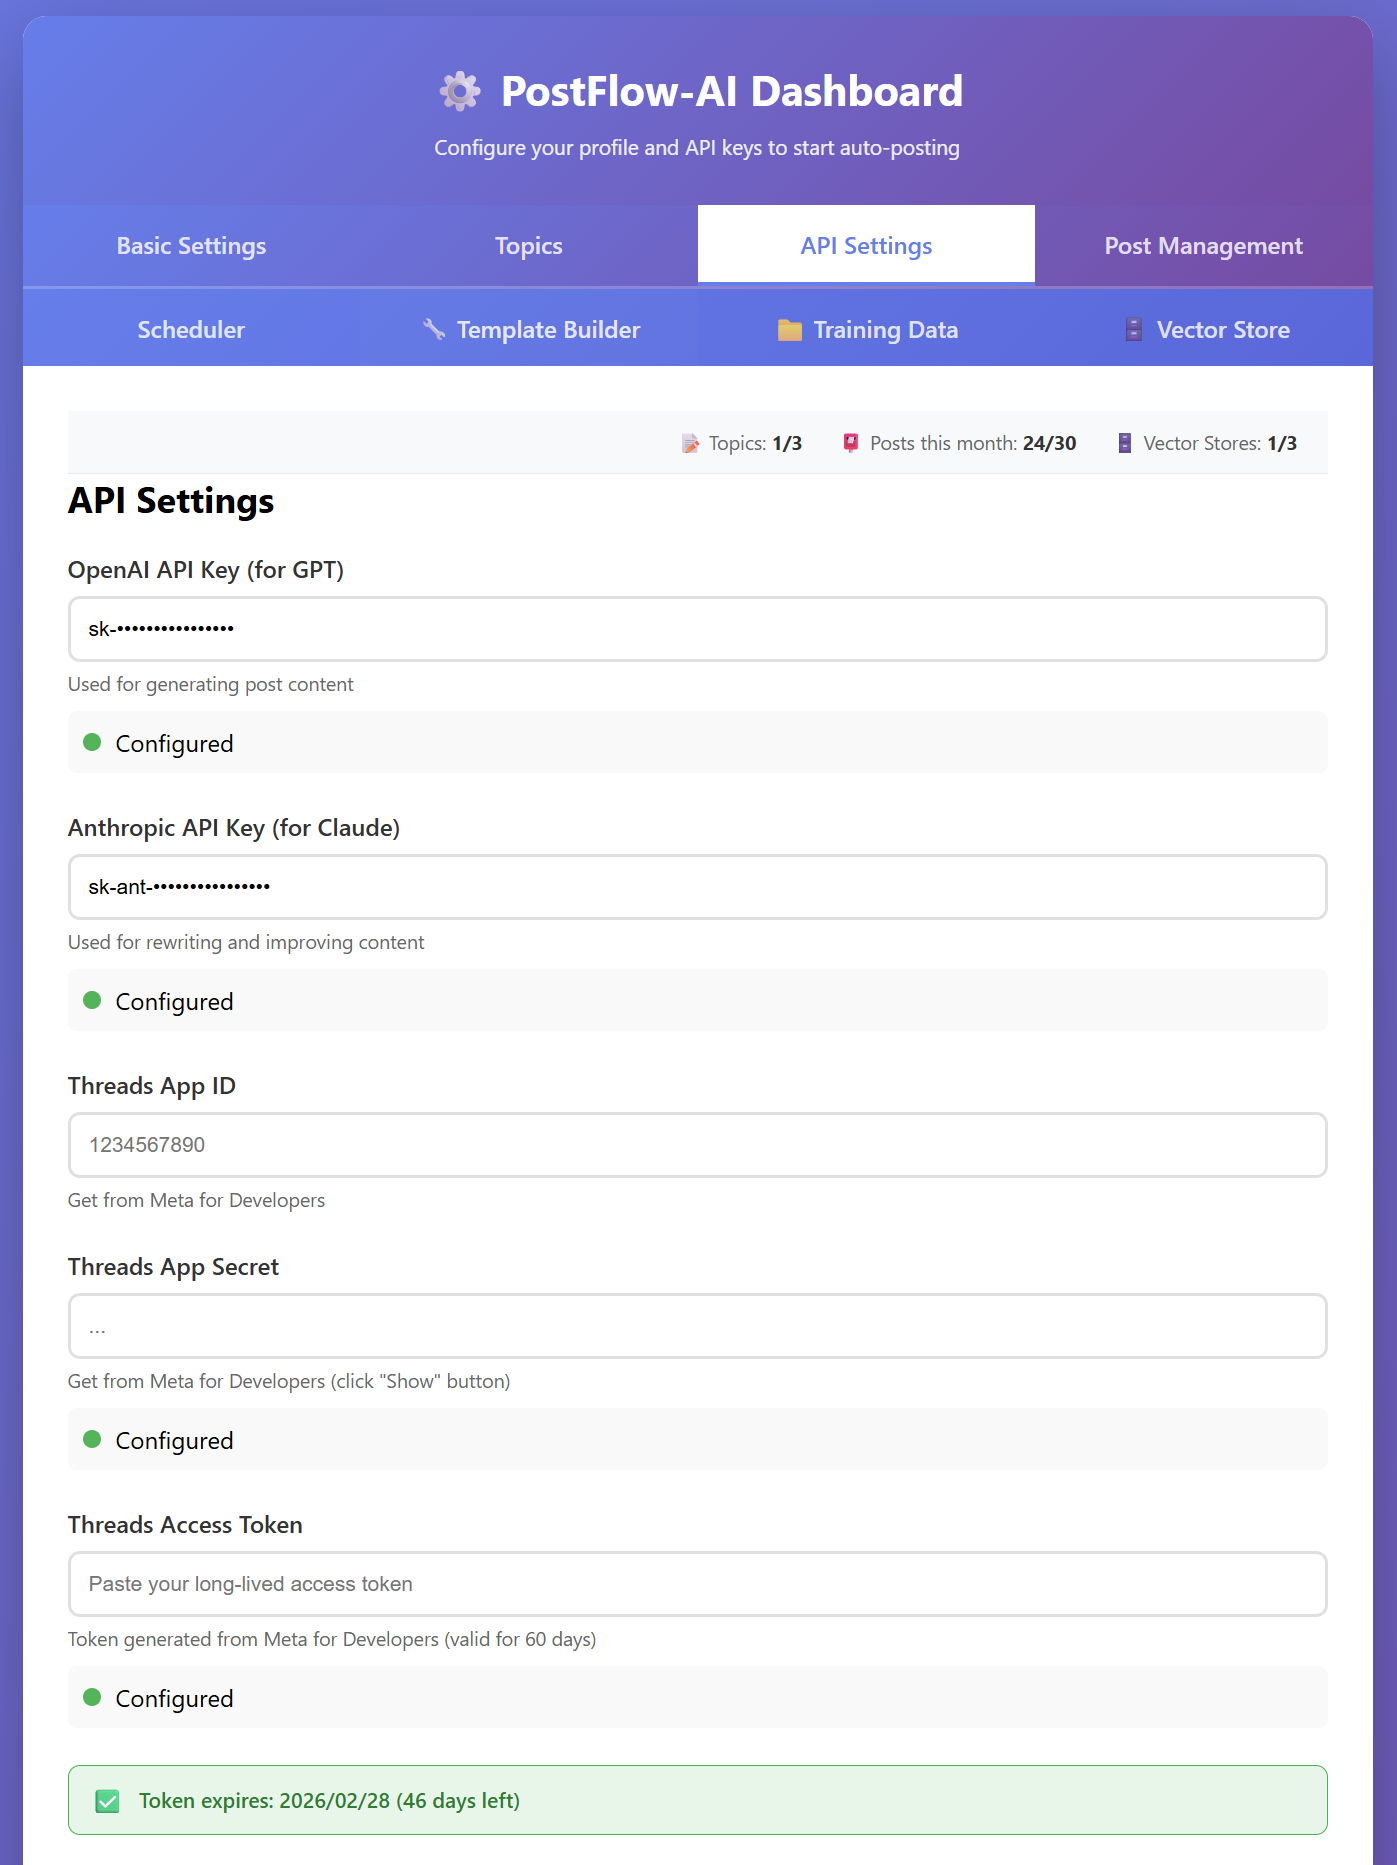Click 'Configured' status under Threads Access Token

pos(174,1699)
